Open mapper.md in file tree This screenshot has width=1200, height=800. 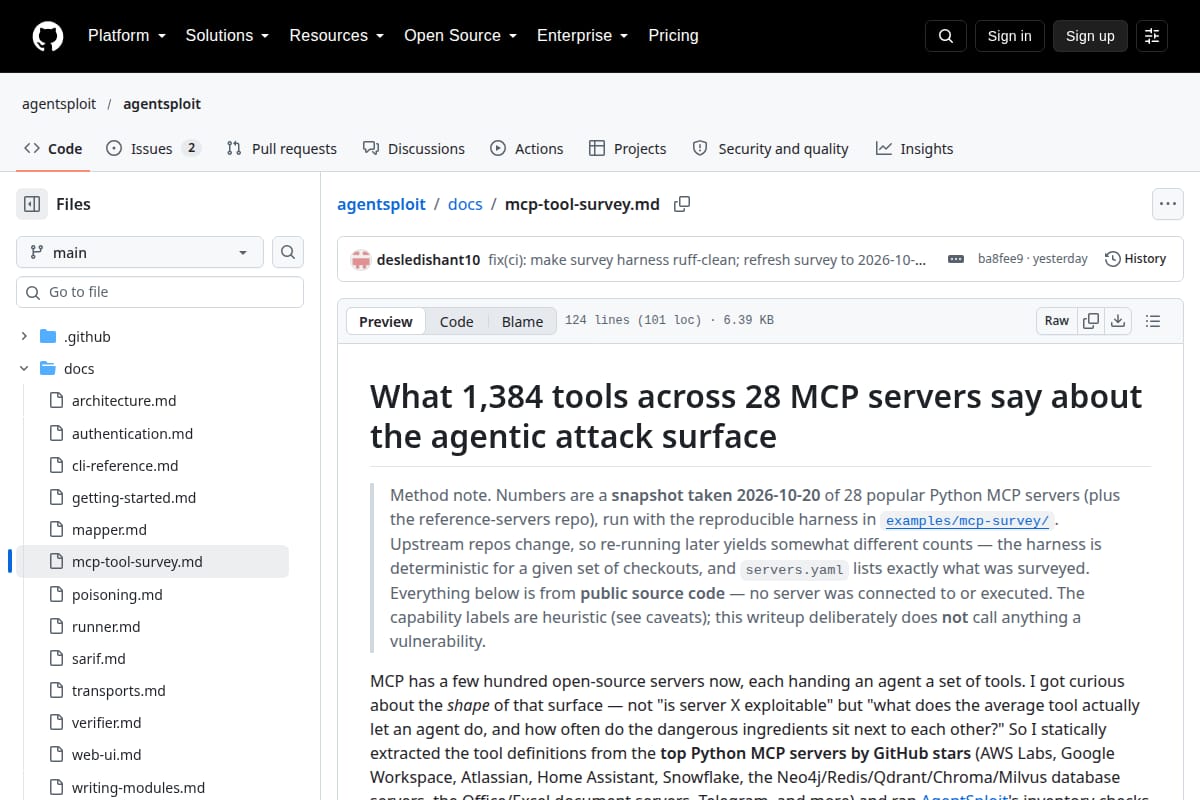coord(109,529)
